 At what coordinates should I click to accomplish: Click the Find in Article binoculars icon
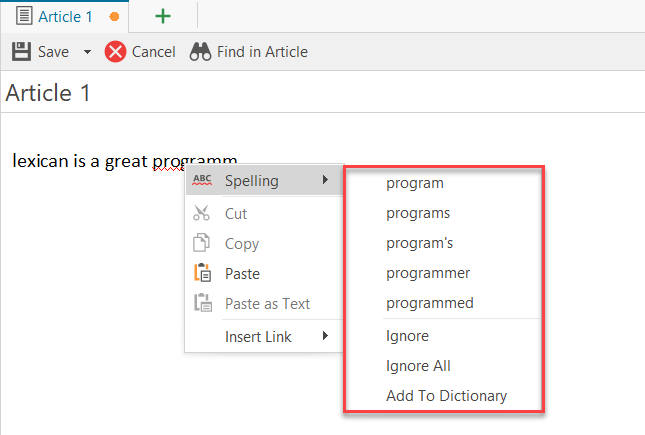(x=200, y=51)
